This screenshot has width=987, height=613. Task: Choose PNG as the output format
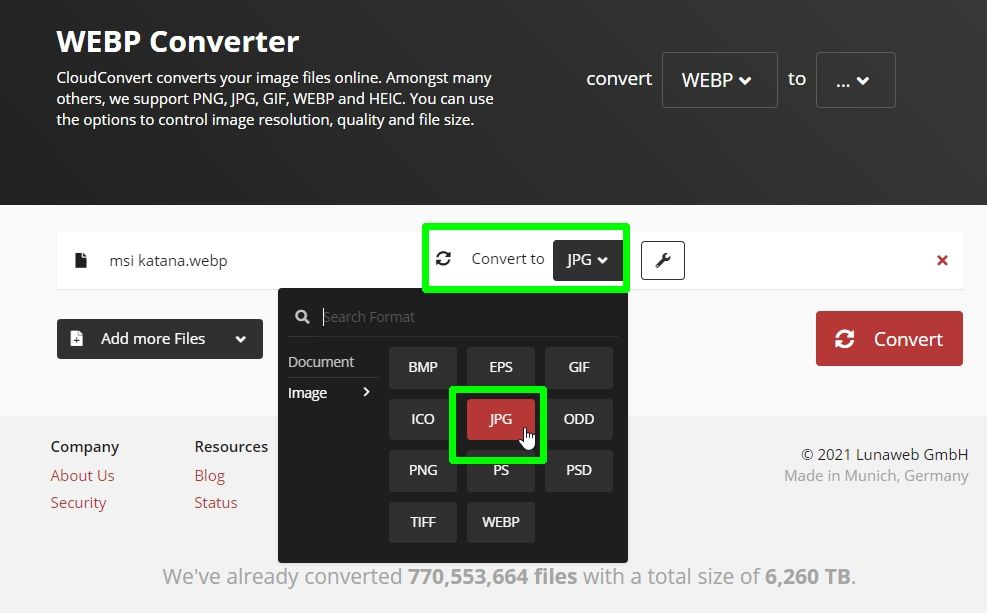point(422,470)
